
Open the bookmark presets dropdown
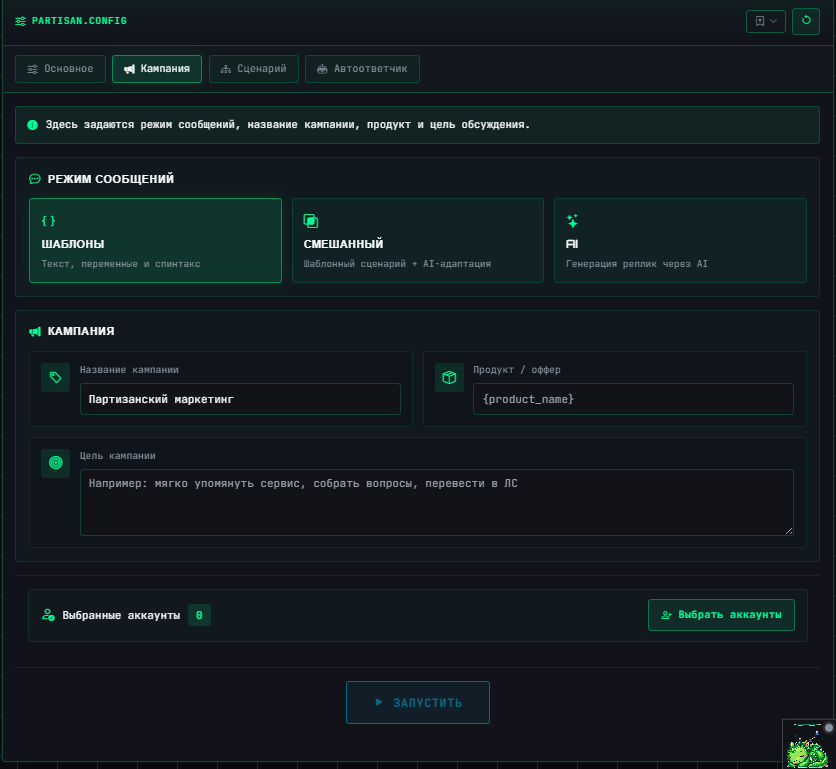(766, 21)
